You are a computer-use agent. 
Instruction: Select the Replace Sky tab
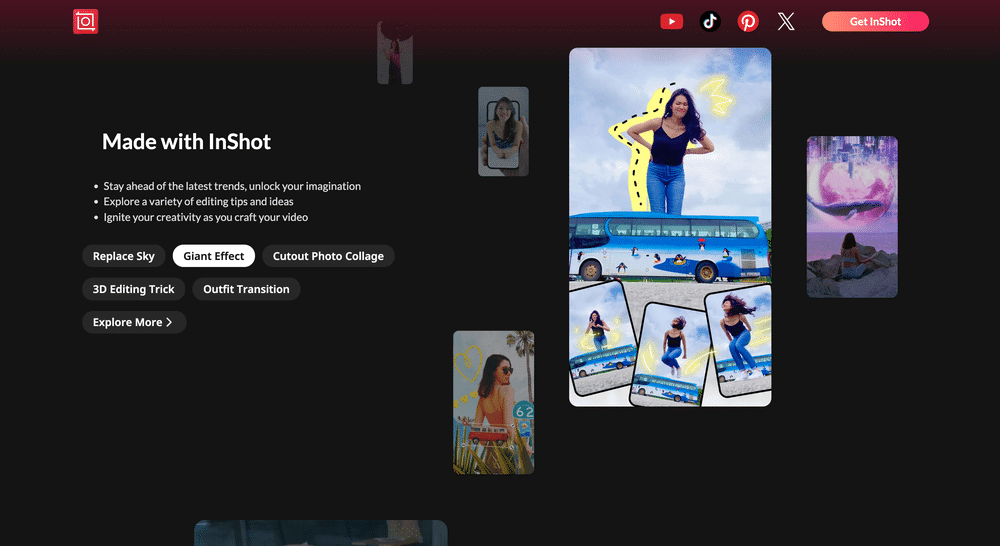pos(124,256)
